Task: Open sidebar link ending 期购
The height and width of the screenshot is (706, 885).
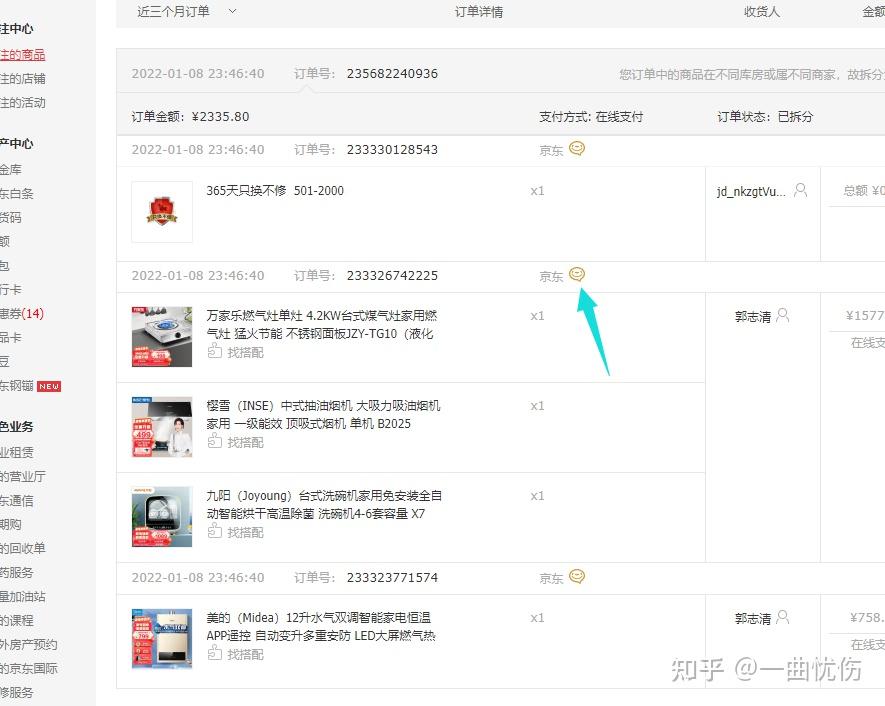Action: [x=11, y=524]
